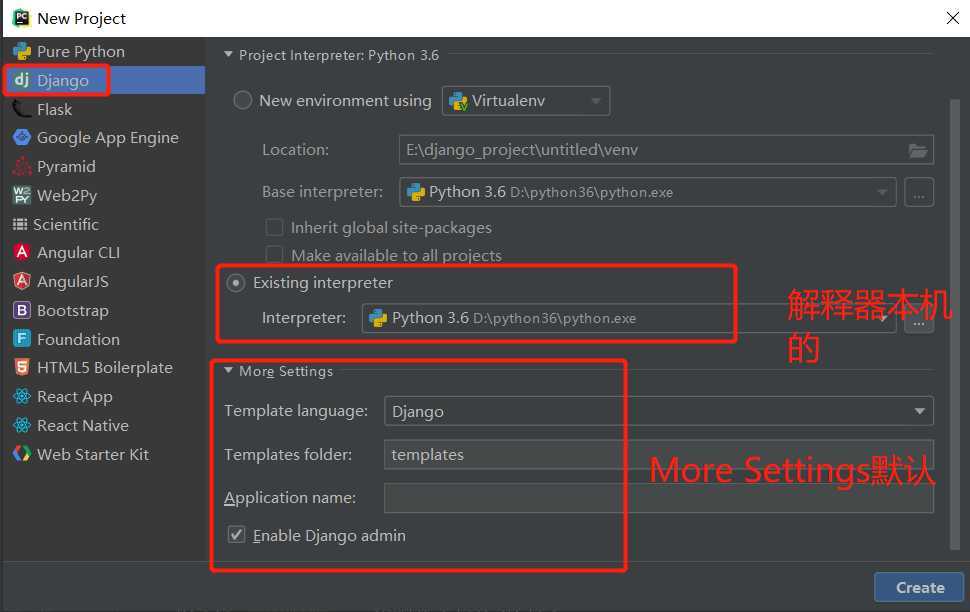Click the Bootstrap B icon
970x612 pixels.
[x=22, y=310]
